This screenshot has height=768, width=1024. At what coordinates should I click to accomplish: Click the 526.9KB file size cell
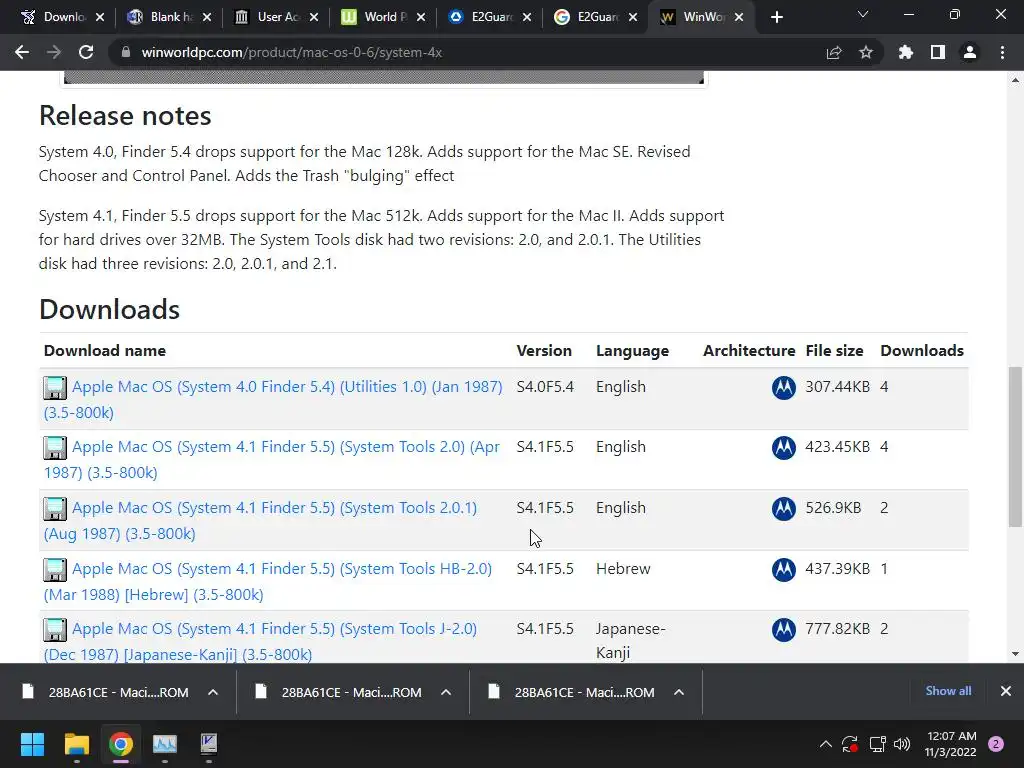(833, 508)
